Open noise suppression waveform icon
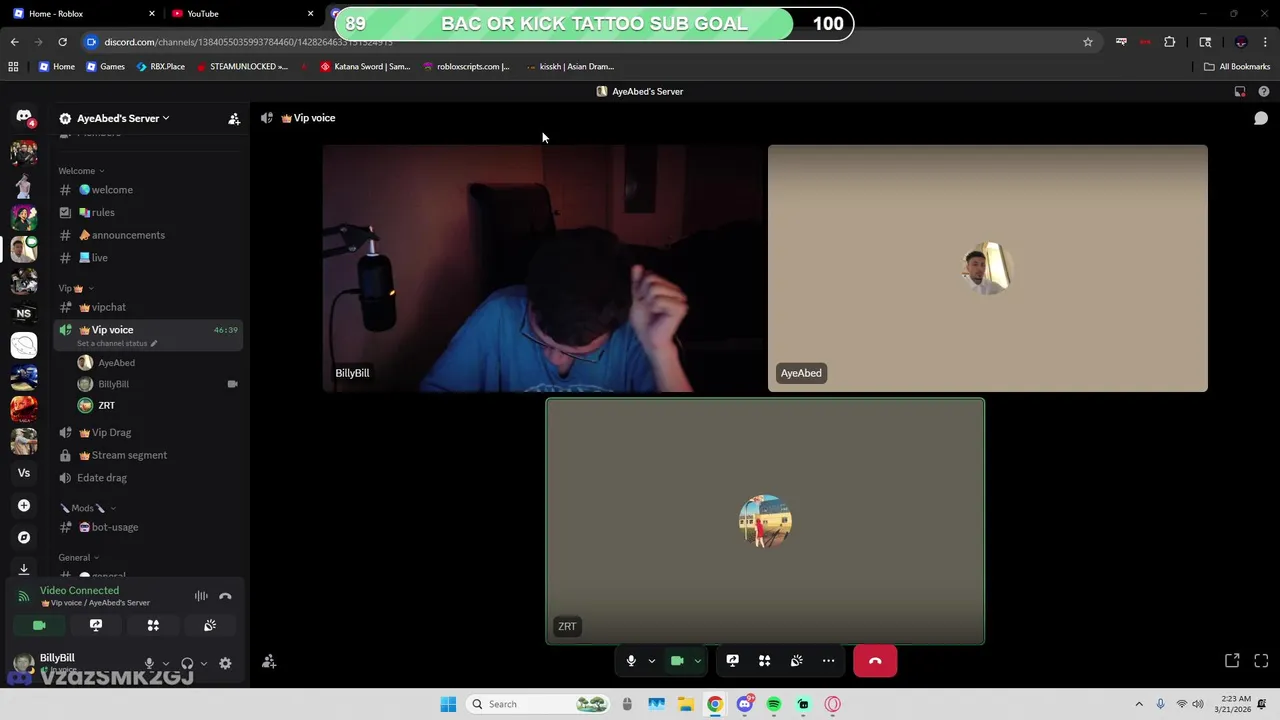This screenshot has height=720, width=1280. 201,596
